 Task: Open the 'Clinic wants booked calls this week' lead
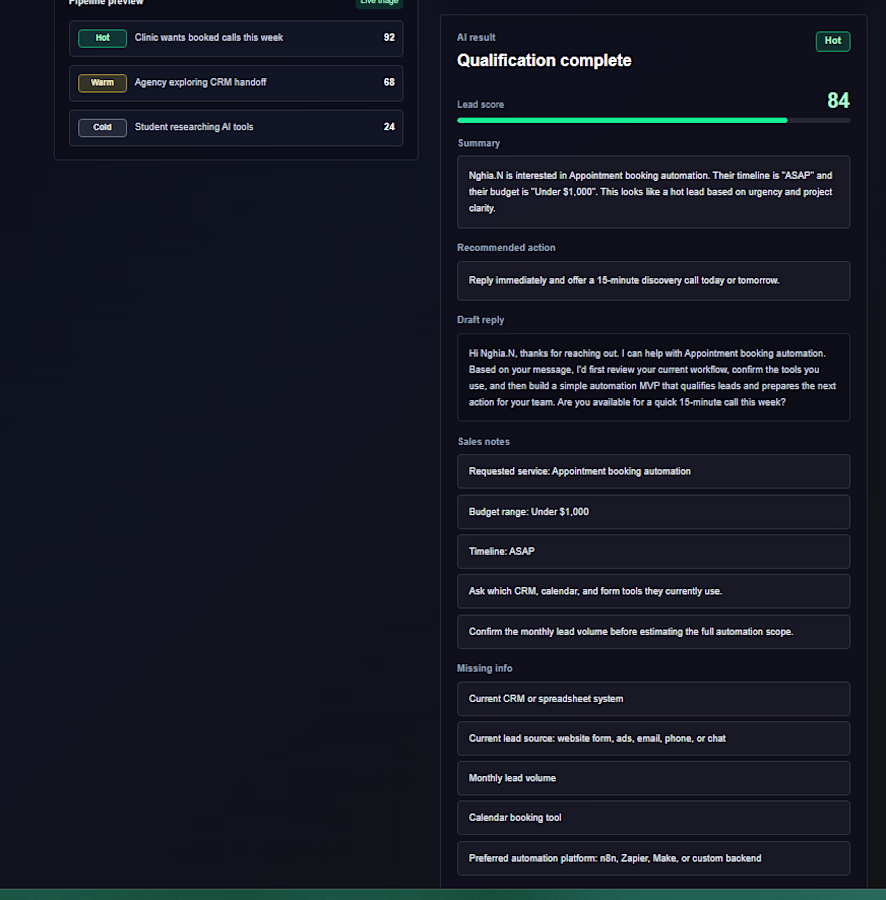(x=236, y=38)
